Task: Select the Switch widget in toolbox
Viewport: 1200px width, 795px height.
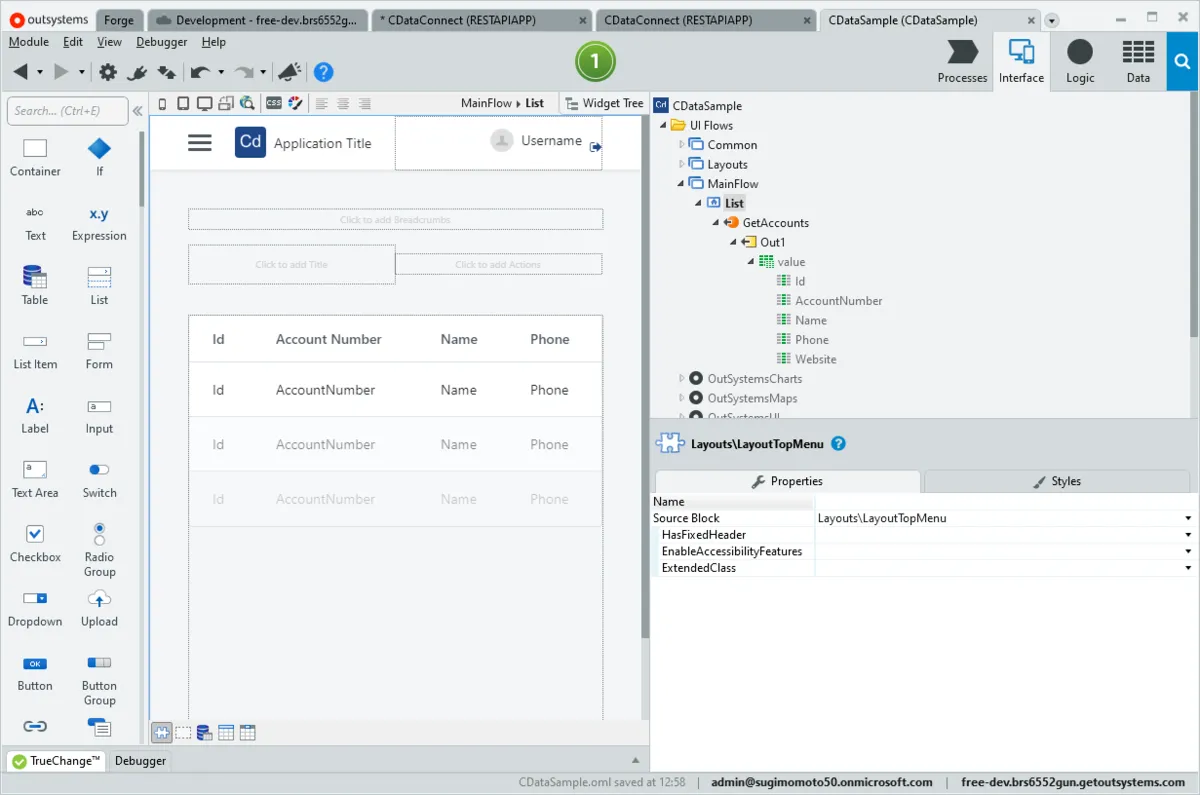Action: pyautogui.click(x=99, y=478)
